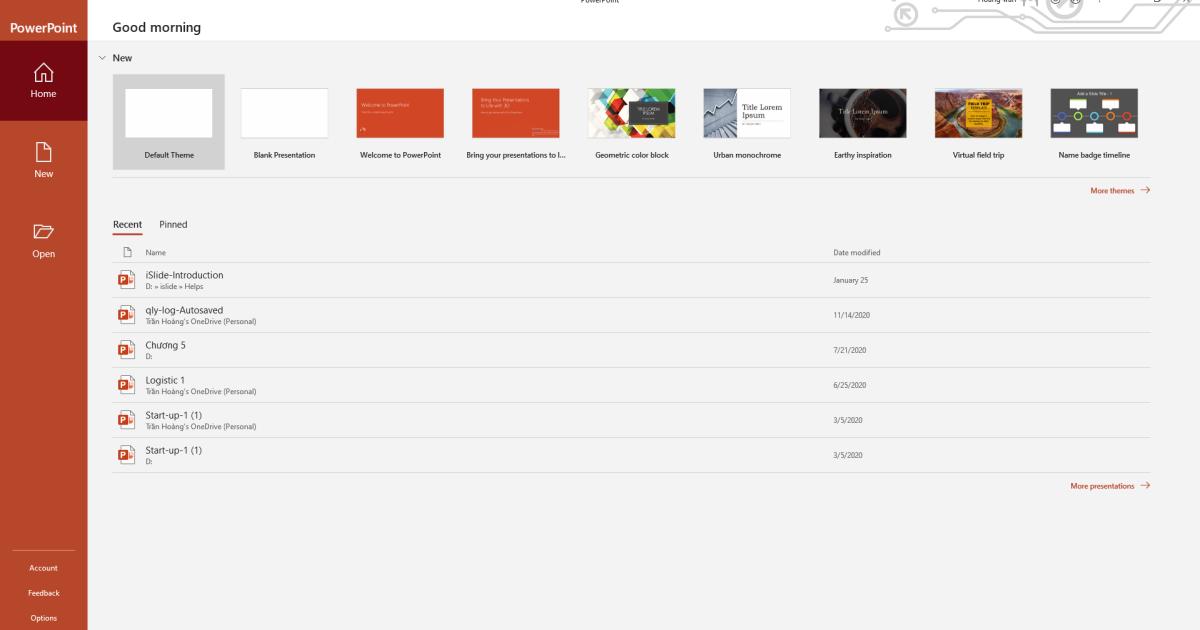
Task: Choose Earthy inspiration theme
Action: coord(863,122)
